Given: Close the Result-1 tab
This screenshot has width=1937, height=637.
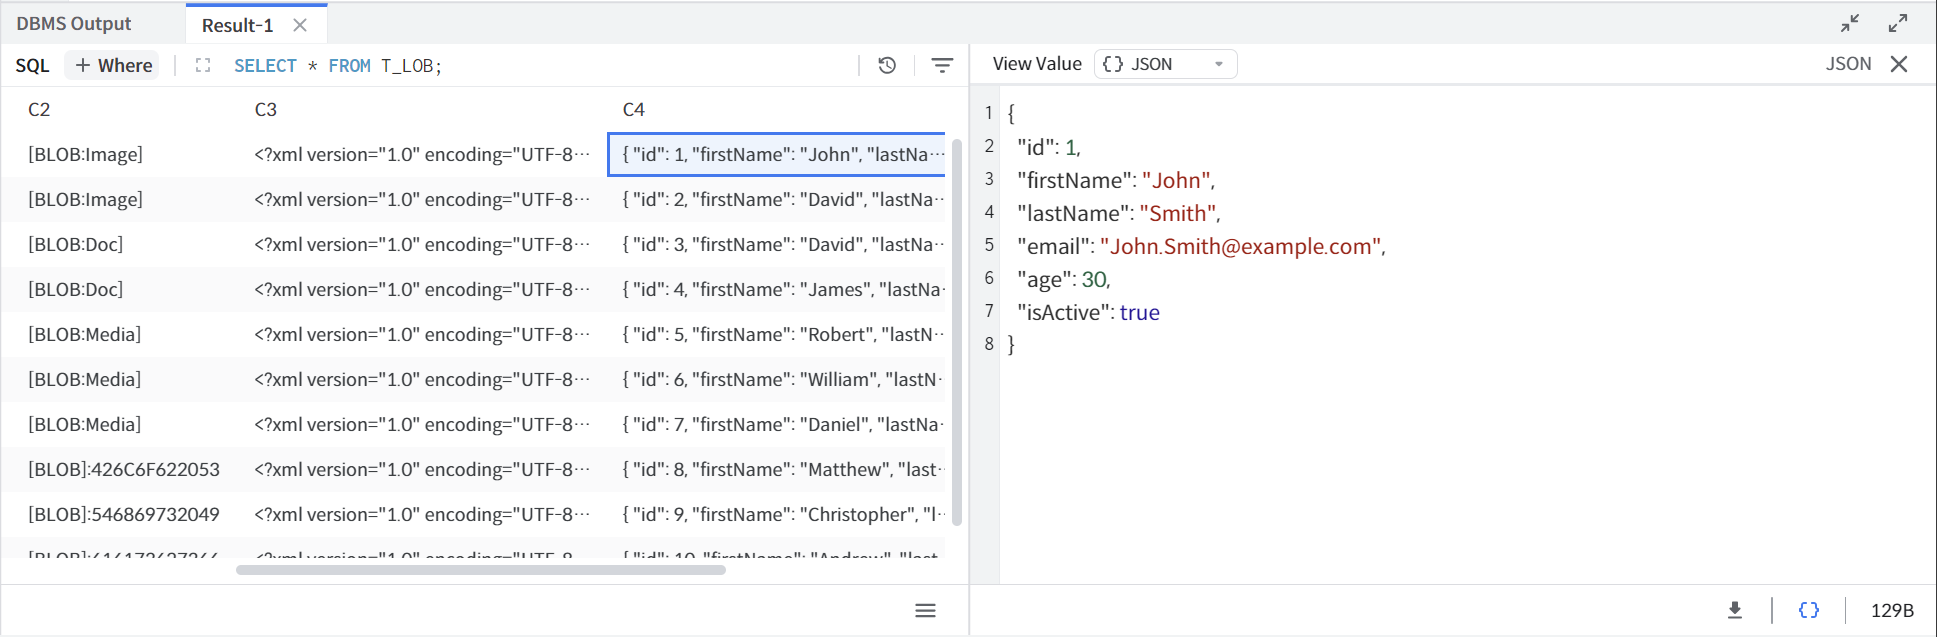Looking at the screenshot, I should 300,25.
